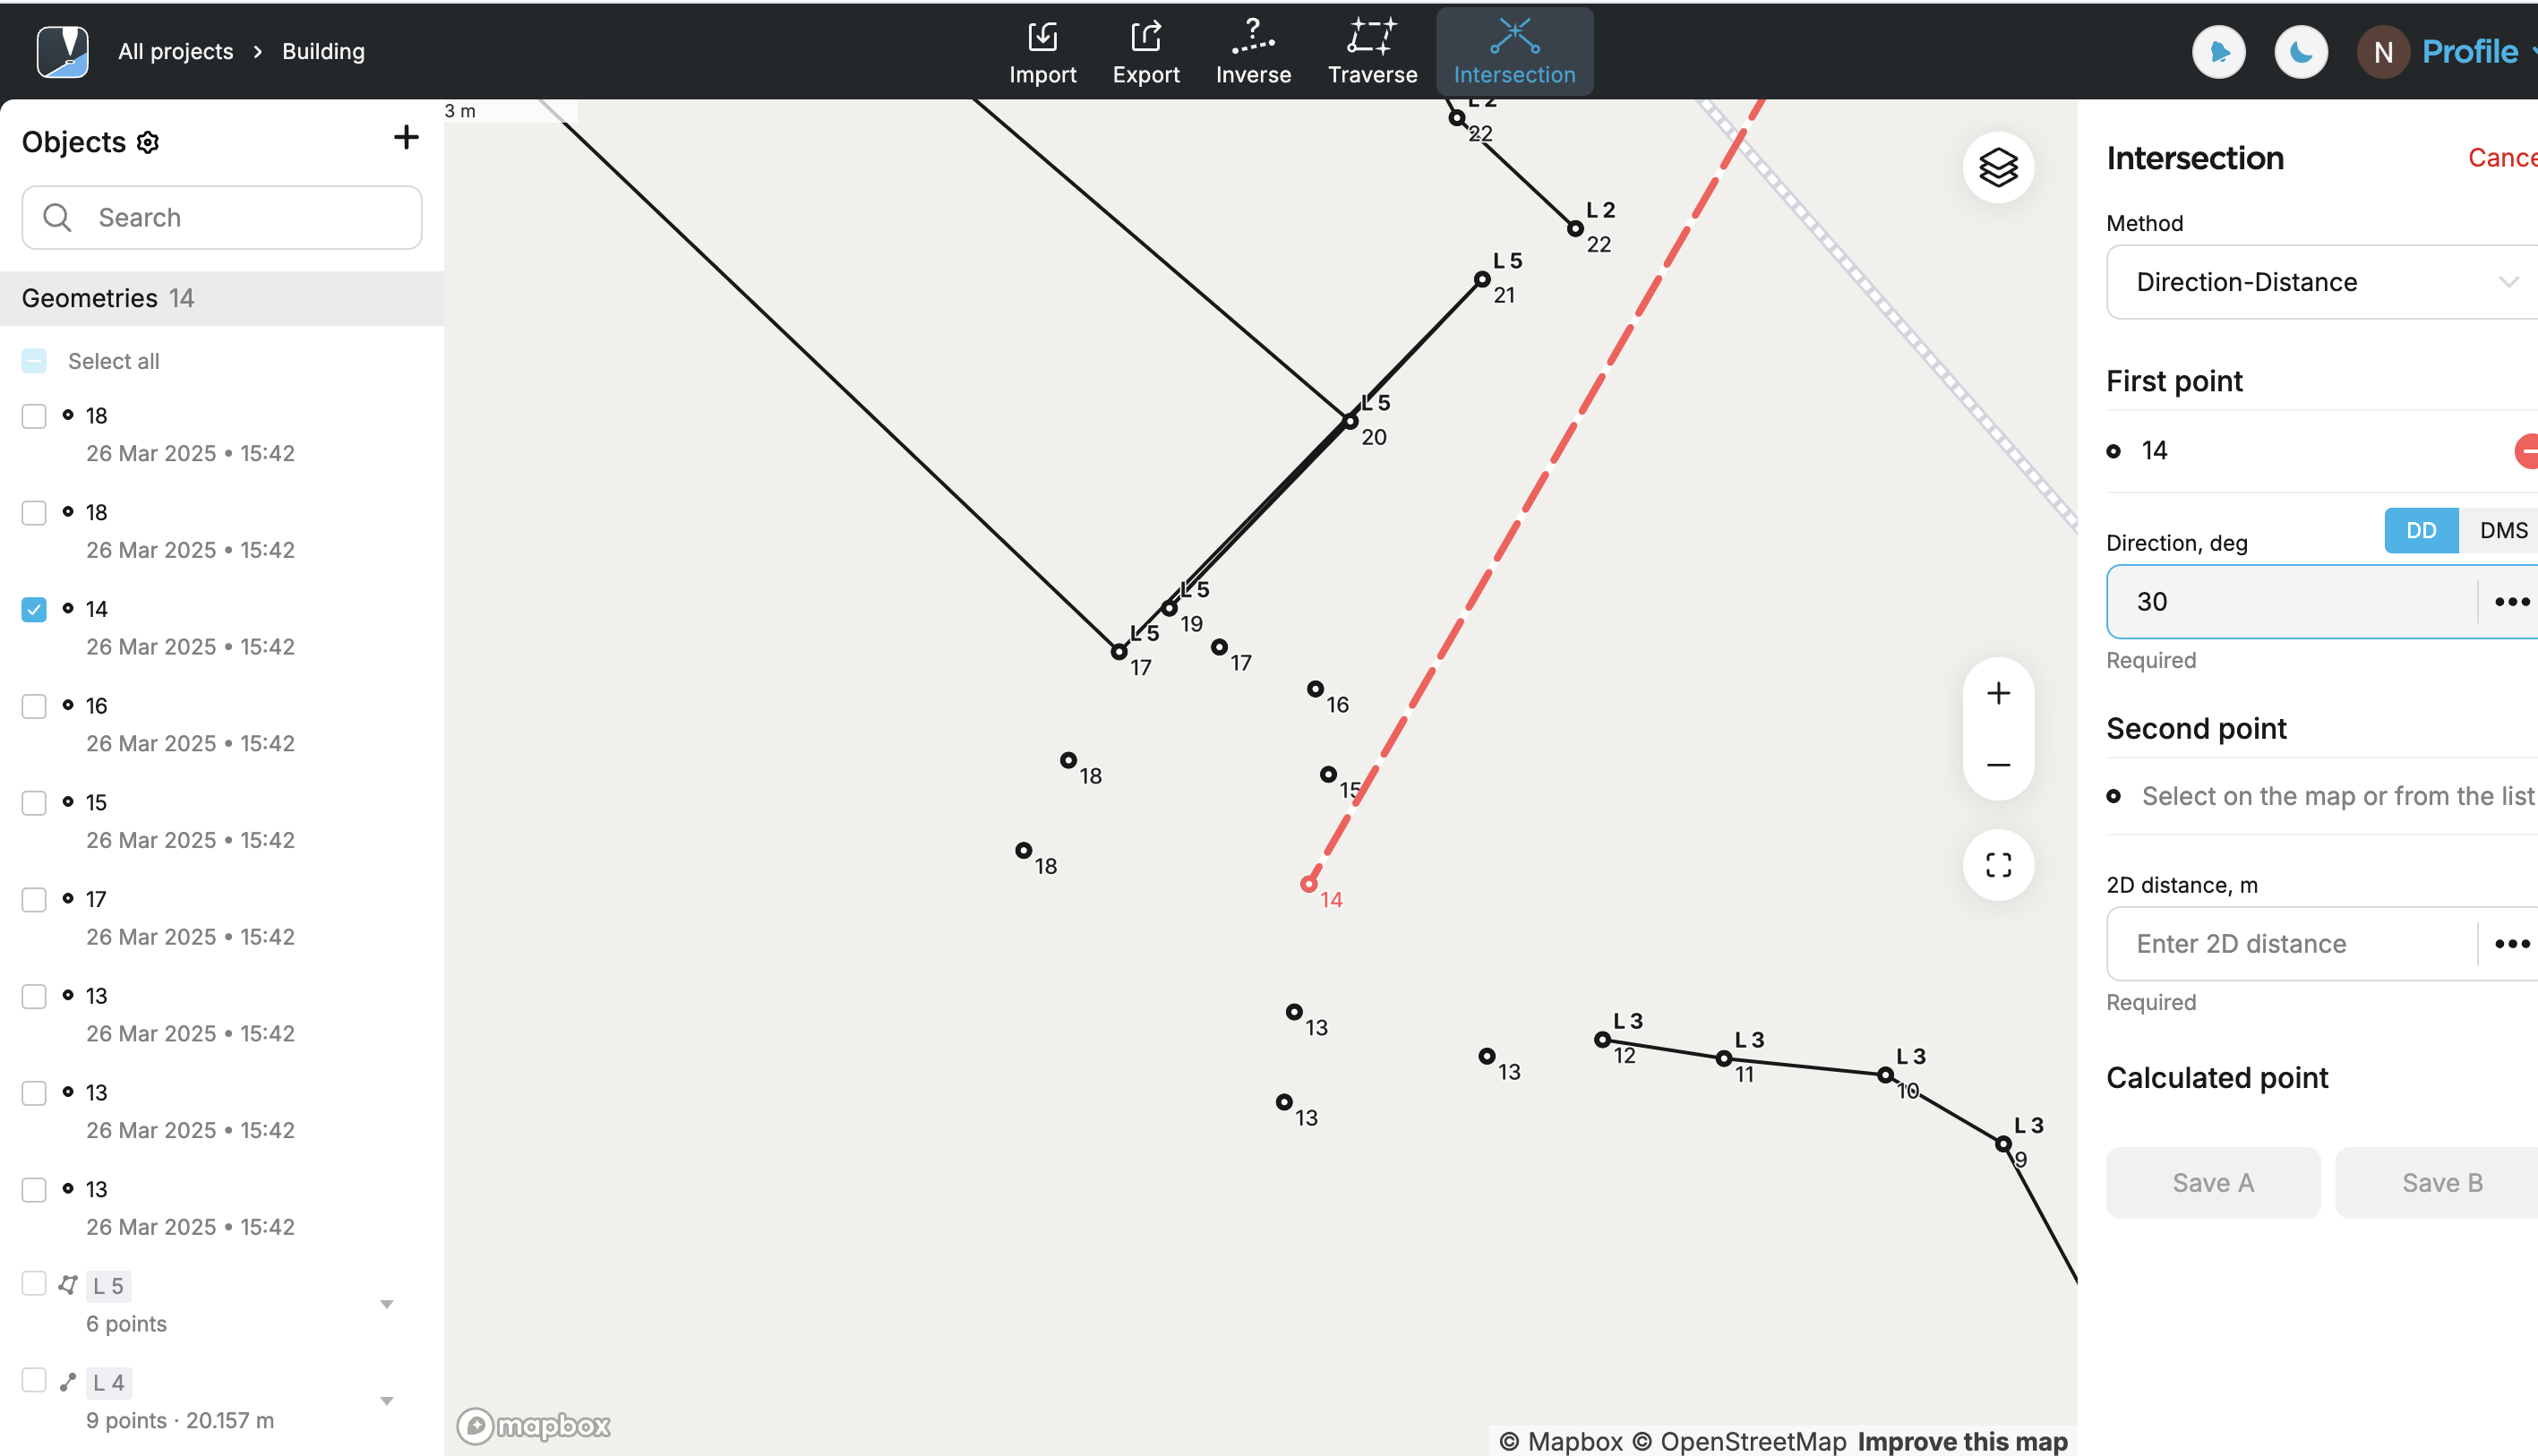
Task: Click L 4 line type icon
Action: (x=68, y=1382)
